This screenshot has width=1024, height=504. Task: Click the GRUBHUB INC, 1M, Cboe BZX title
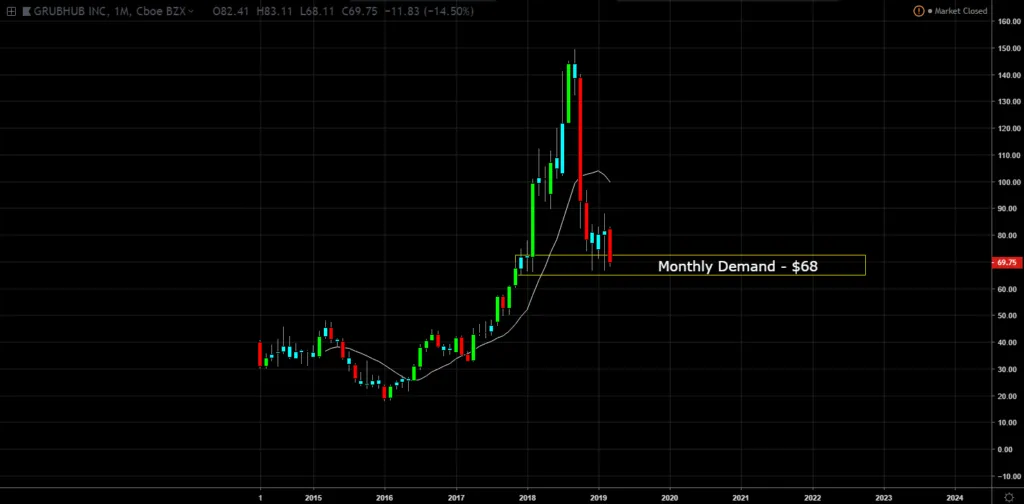[108, 11]
